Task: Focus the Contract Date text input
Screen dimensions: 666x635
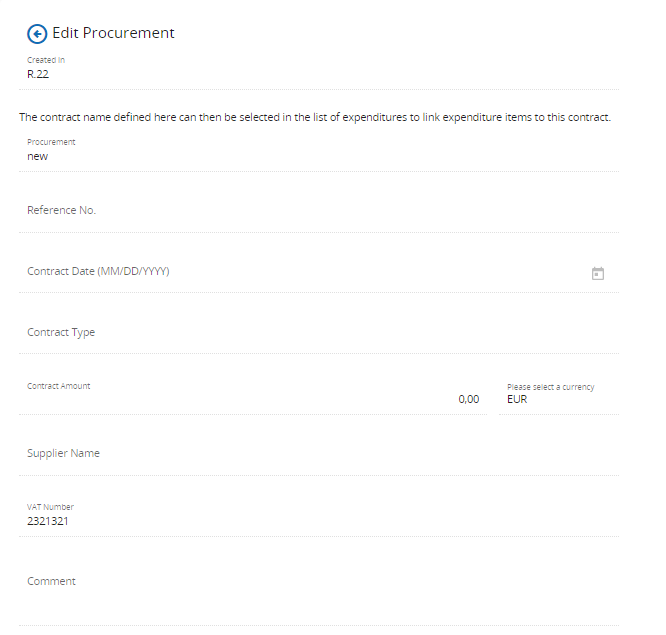Action: tap(300, 272)
